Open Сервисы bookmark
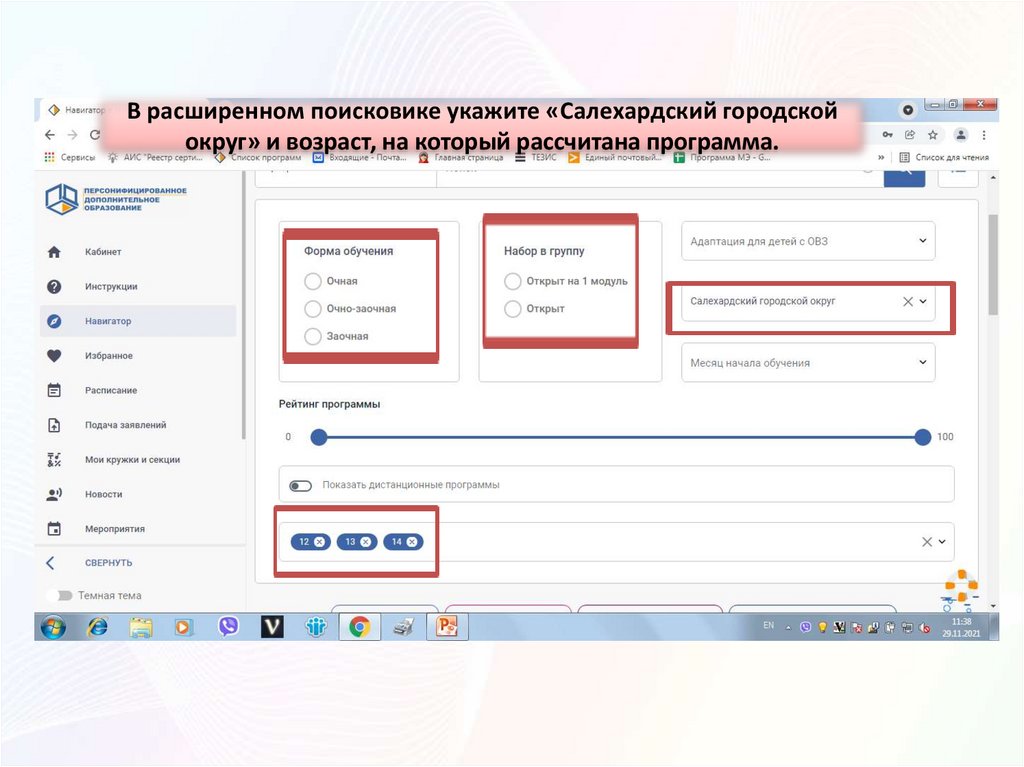Image resolution: width=1024 pixels, height=767 pixels. [70, 157]
